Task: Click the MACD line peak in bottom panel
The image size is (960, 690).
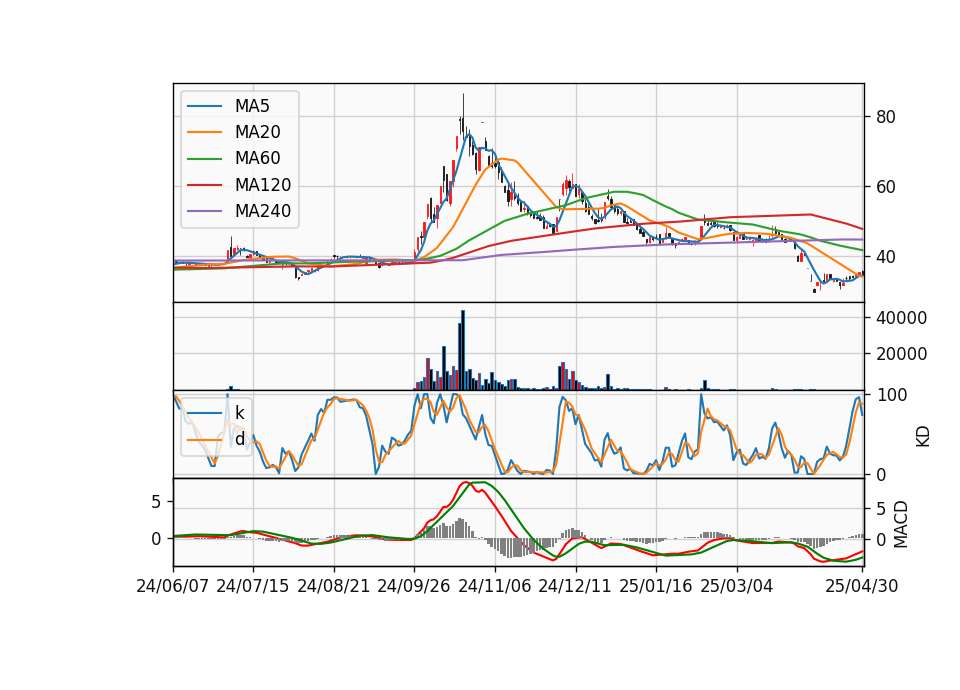Action: 467,482
